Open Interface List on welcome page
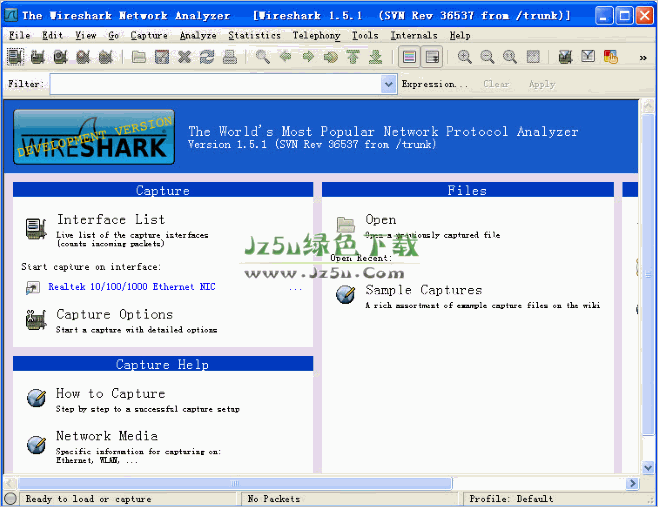 point(111,219)
